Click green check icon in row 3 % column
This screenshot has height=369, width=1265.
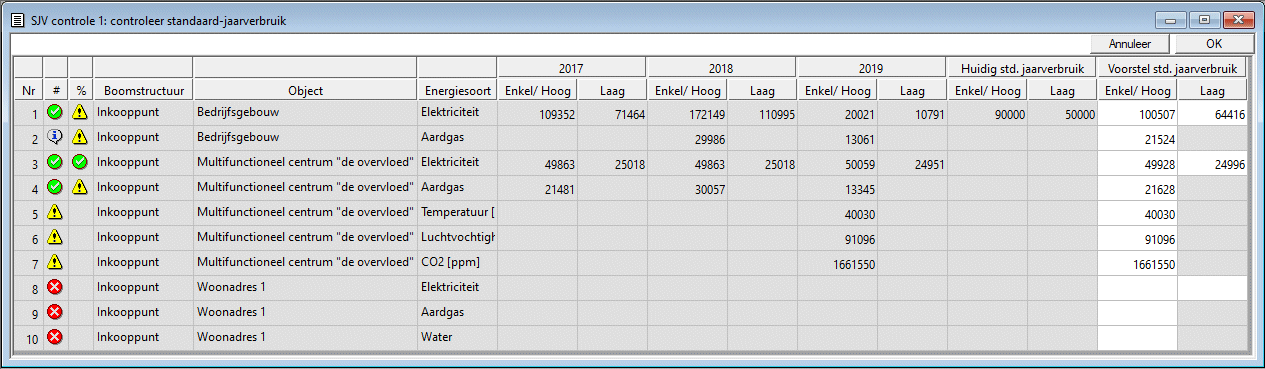(x=80, y=162)
